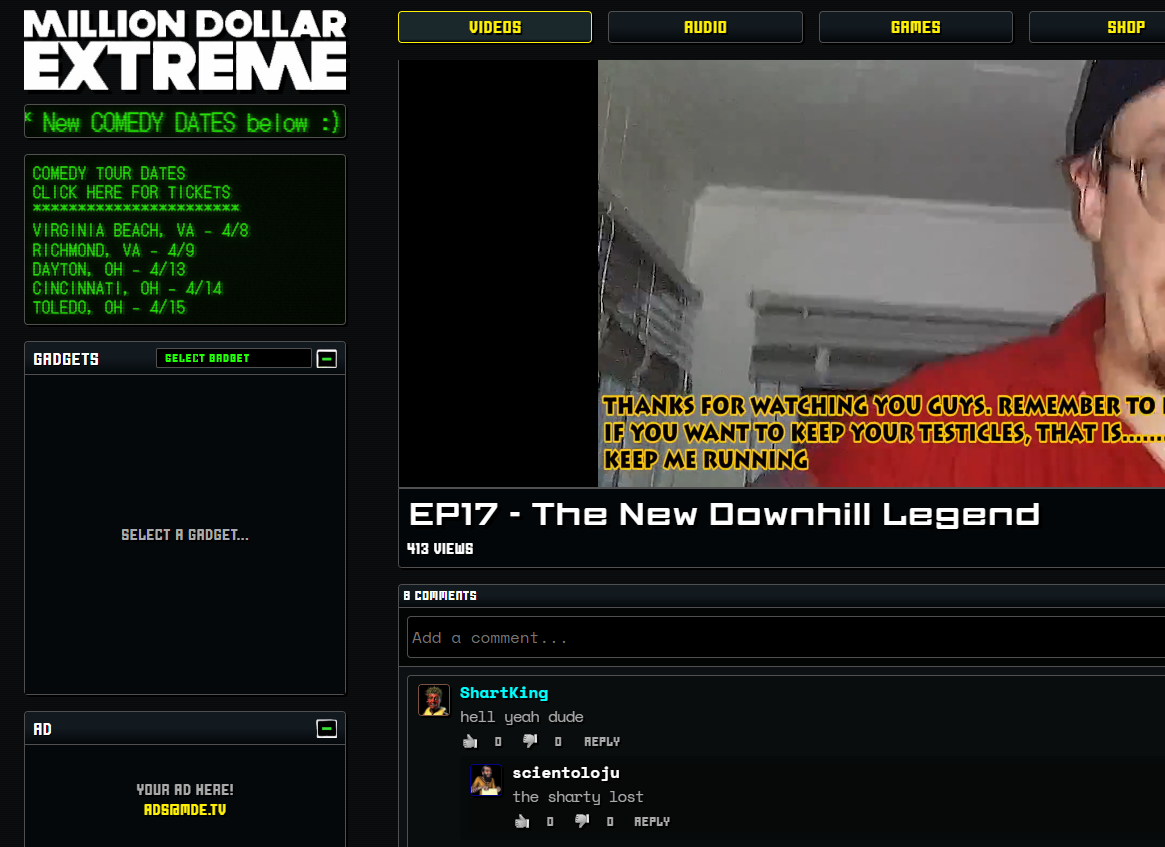Open the Select Gadget dropdown

coord(233,358)
